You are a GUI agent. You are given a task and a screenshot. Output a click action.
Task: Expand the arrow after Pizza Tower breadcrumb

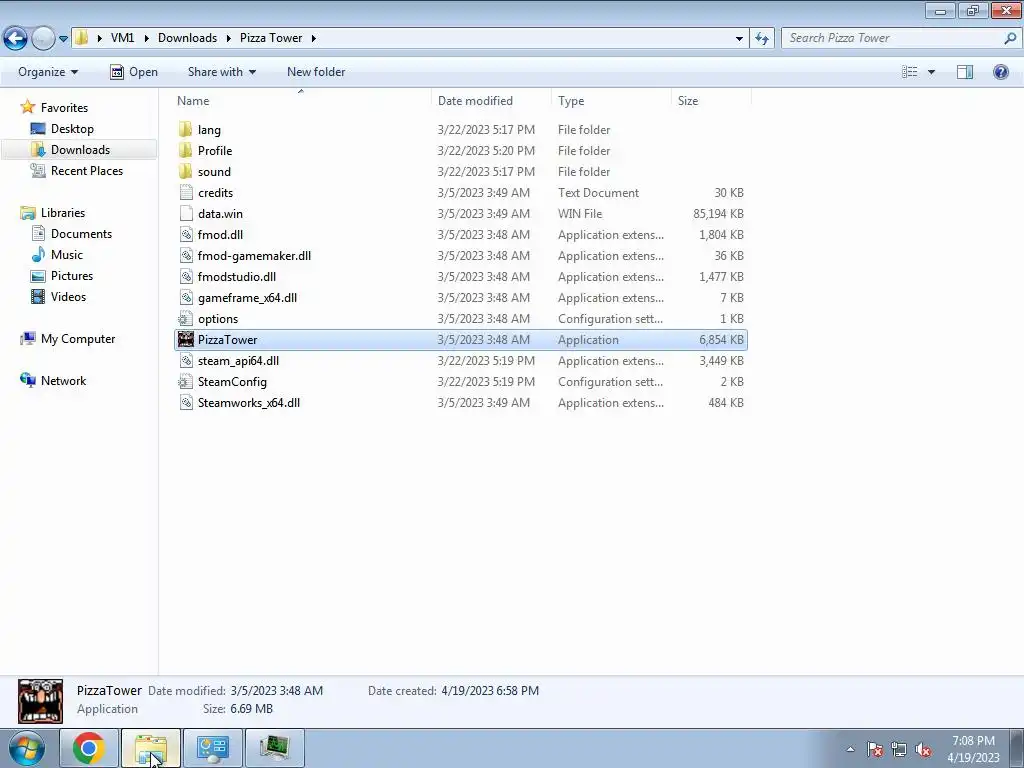313,39
